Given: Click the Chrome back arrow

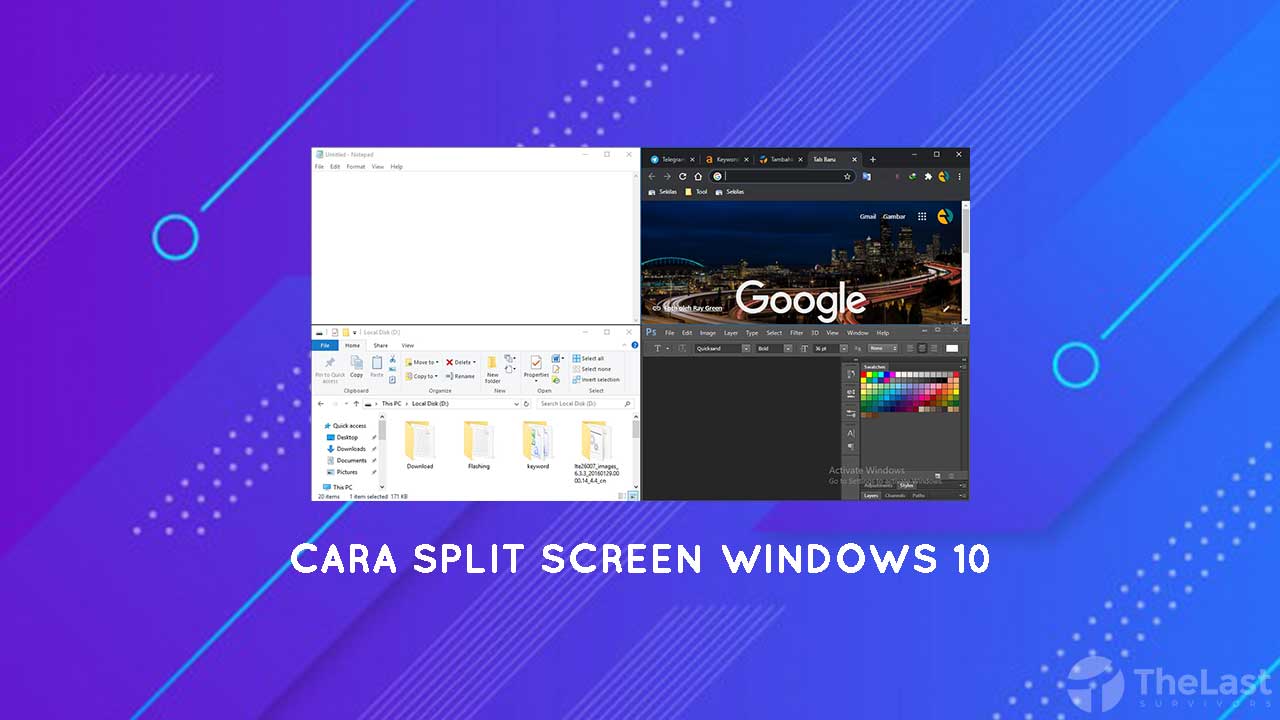Looking at the screenshot, I should pyautogui.click(x=652, y=176).
